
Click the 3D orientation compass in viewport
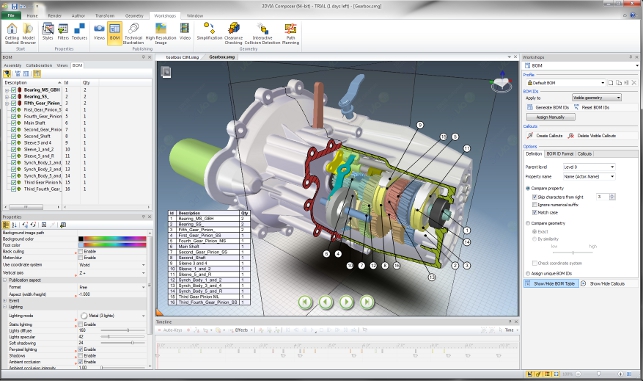coord(501,82)
